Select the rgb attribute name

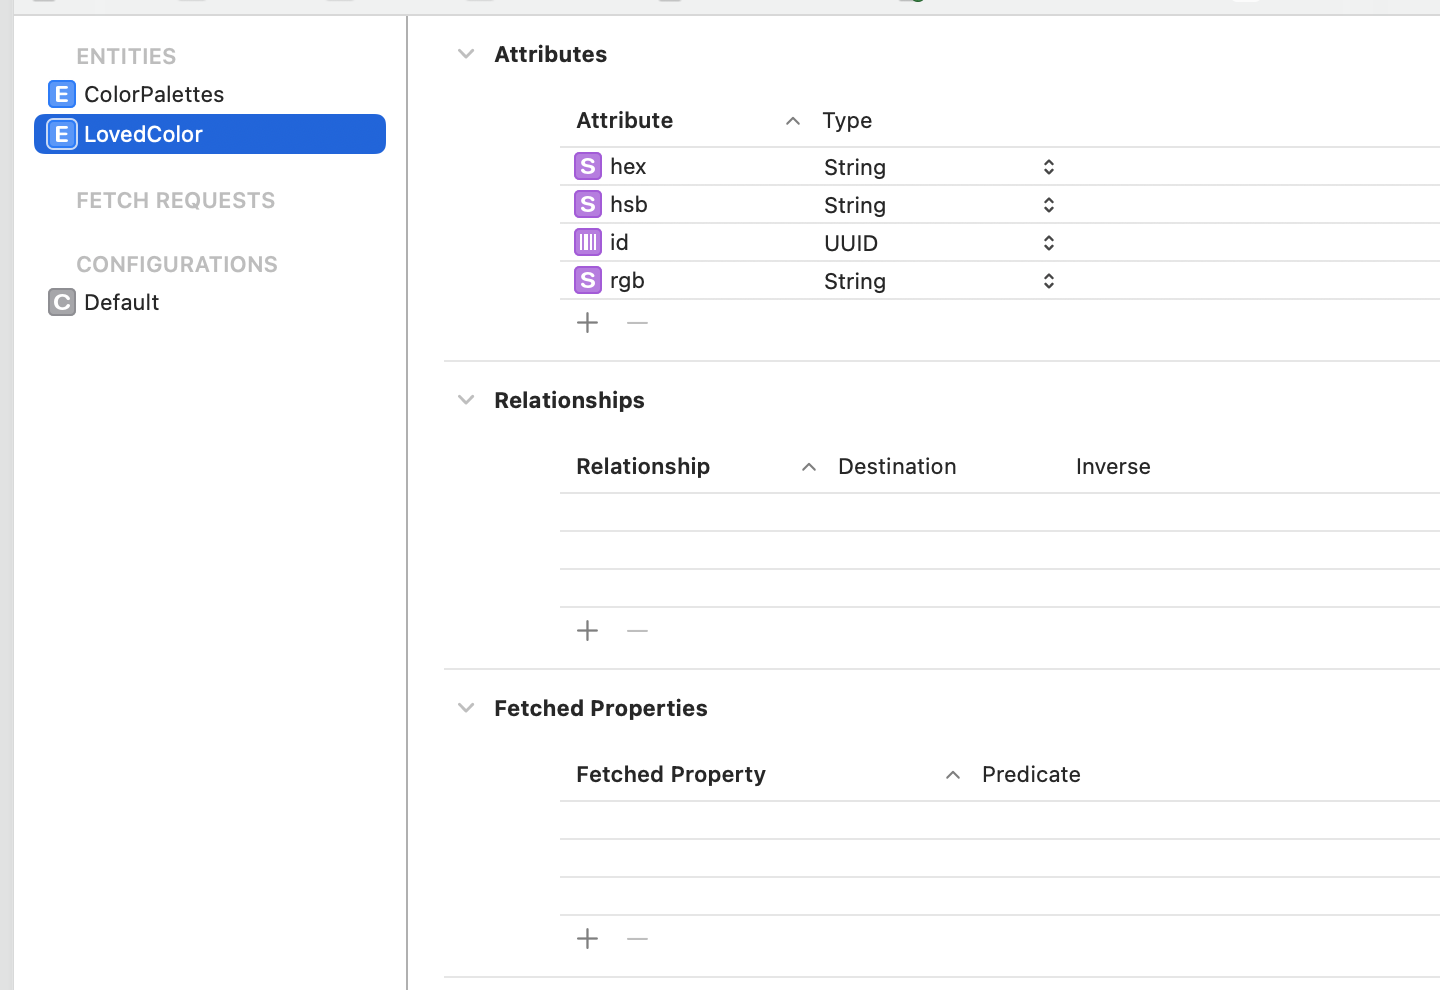click(x=627, y=281)
